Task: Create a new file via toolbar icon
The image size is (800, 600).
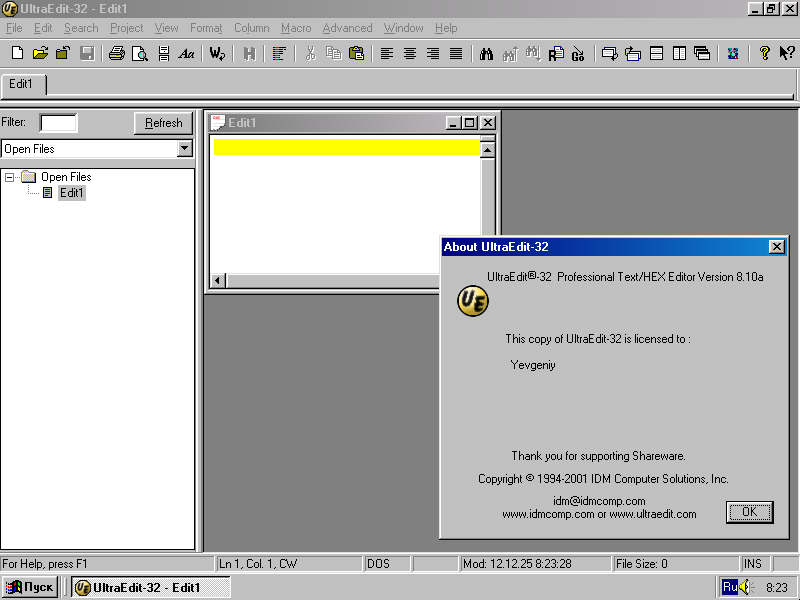Action: [17, 53]
